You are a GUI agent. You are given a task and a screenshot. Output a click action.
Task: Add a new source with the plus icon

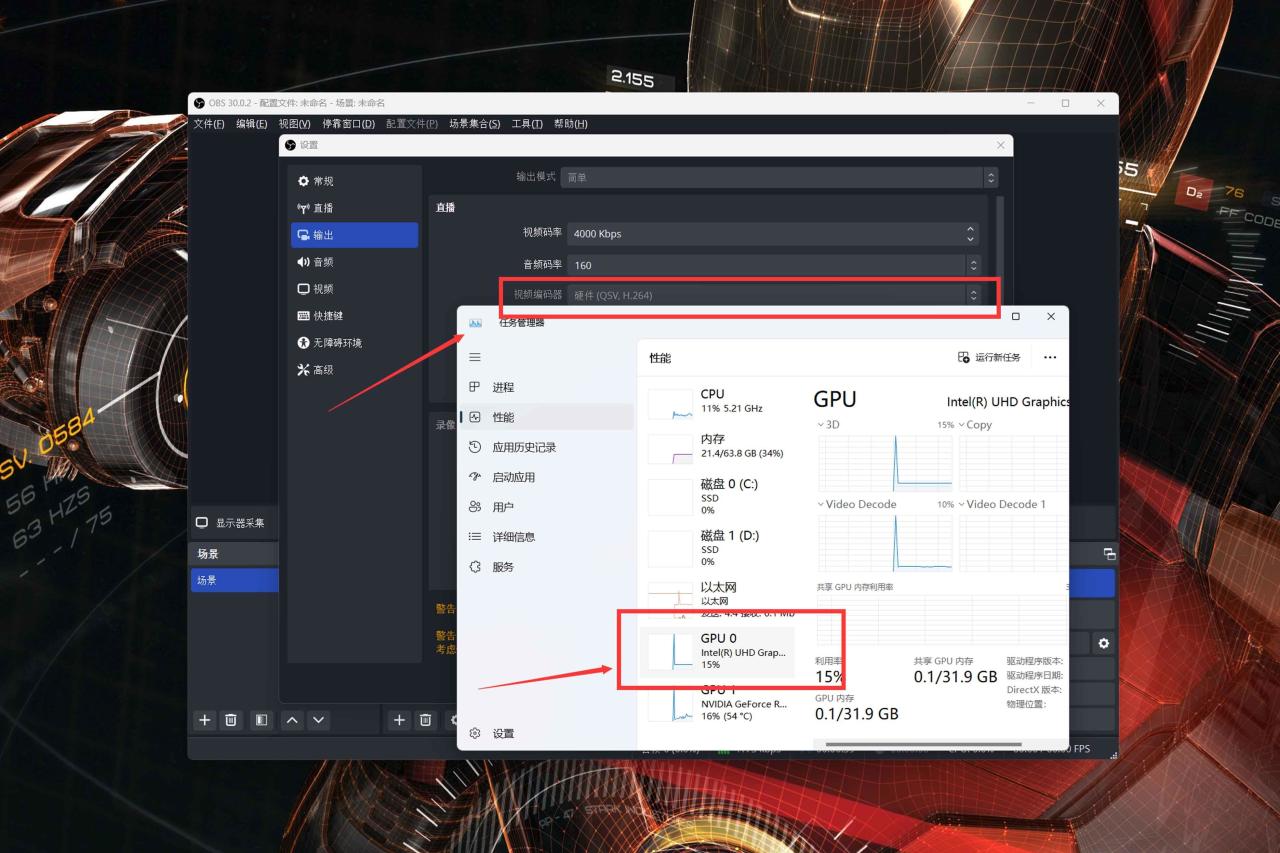click(x=399, y=720)
